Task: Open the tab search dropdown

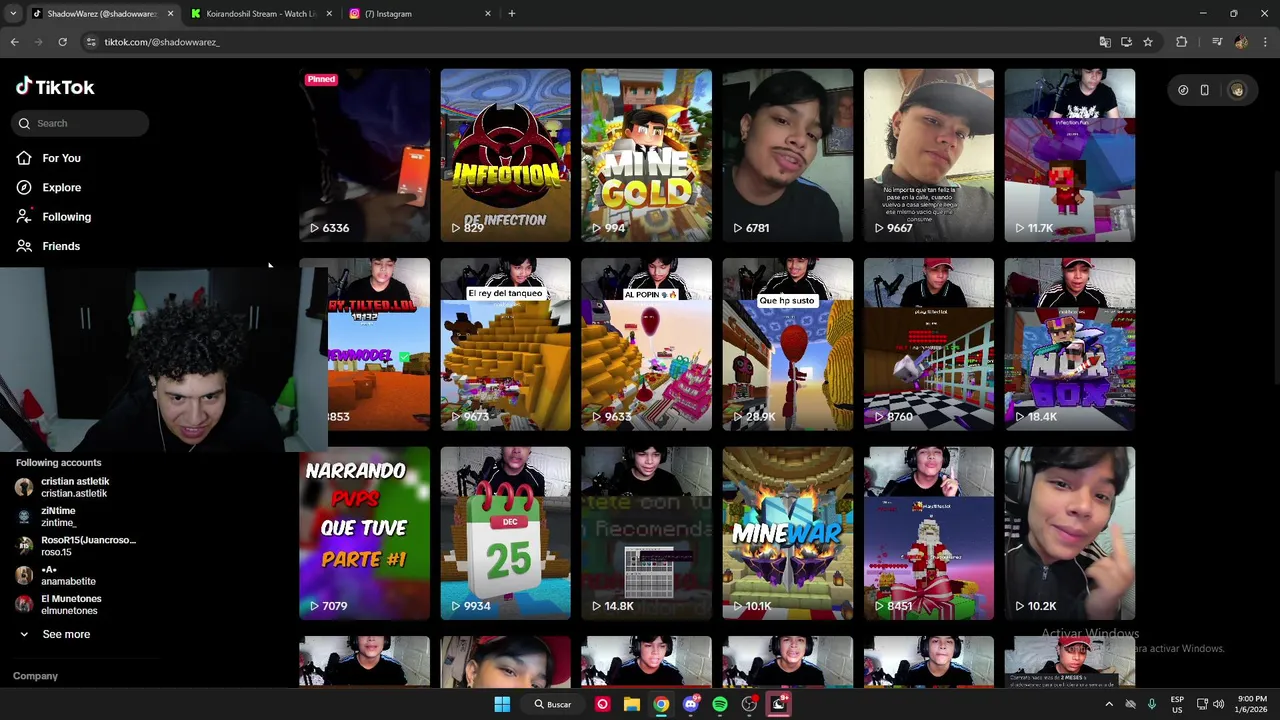Action: (x=13, y=14)
